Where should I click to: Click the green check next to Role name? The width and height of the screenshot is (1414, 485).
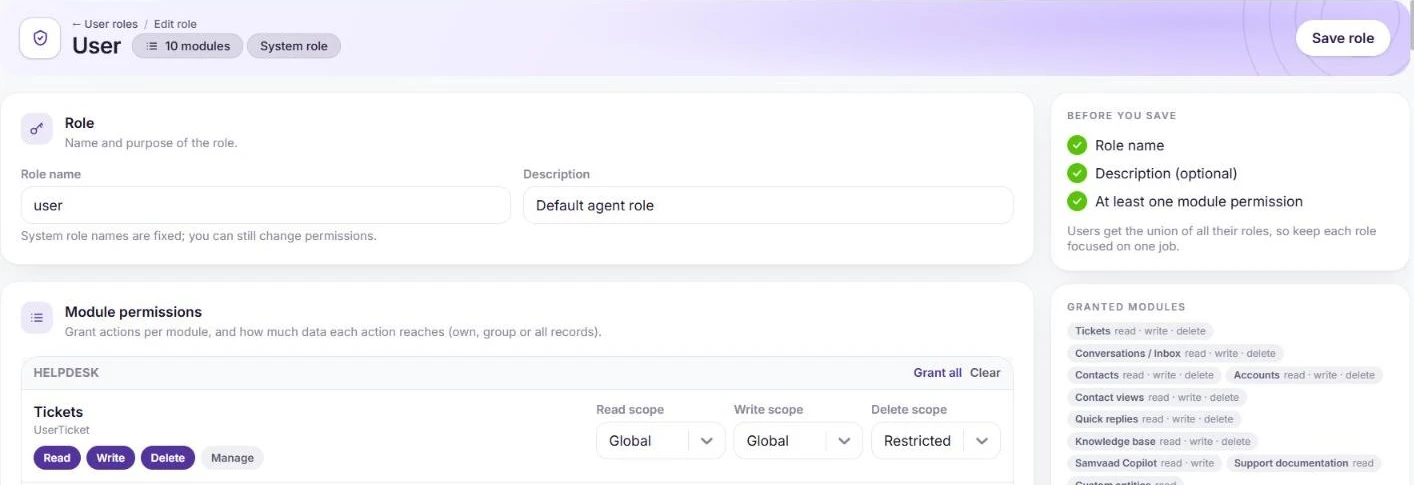(1077, 145)
